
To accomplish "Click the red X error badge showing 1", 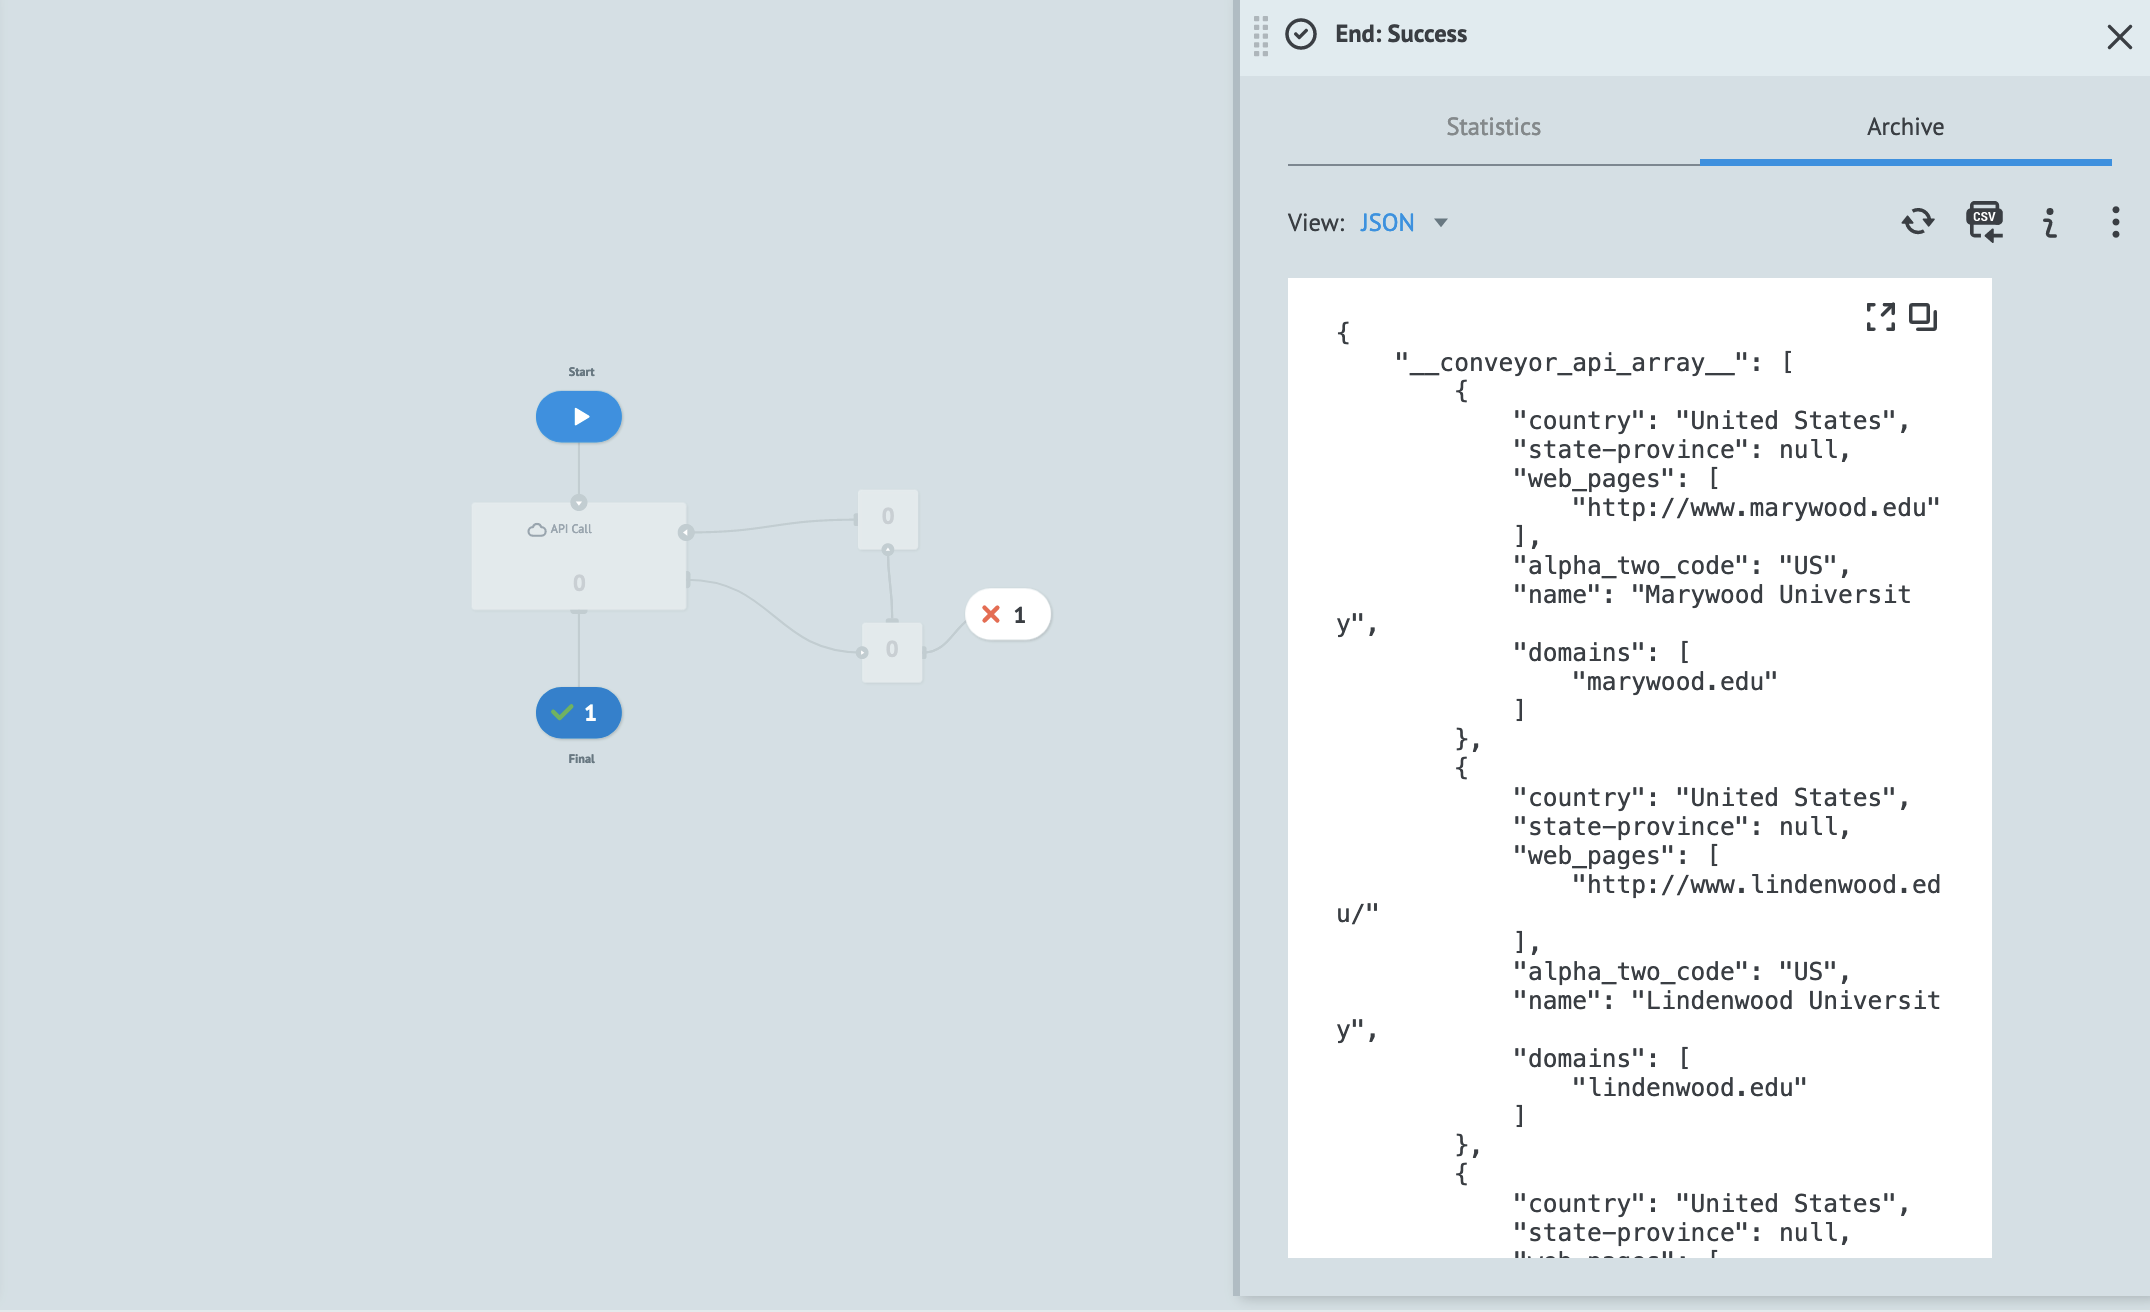I will click(1005, 615).
